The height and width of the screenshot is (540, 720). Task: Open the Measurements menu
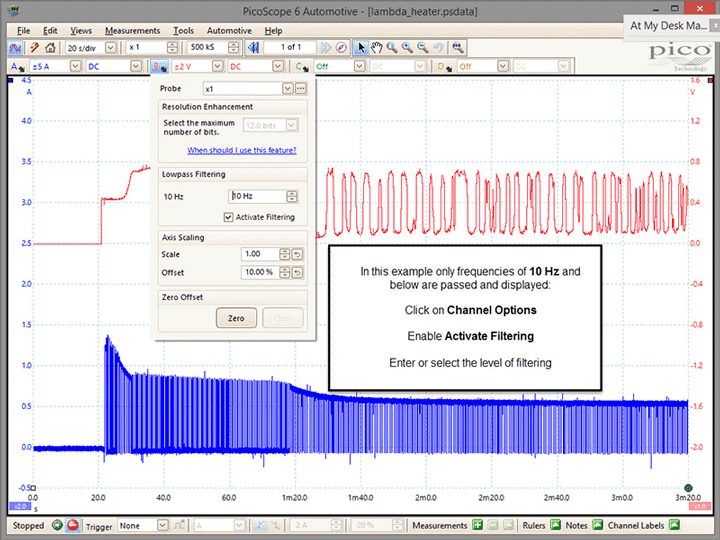tap(132, 31)
